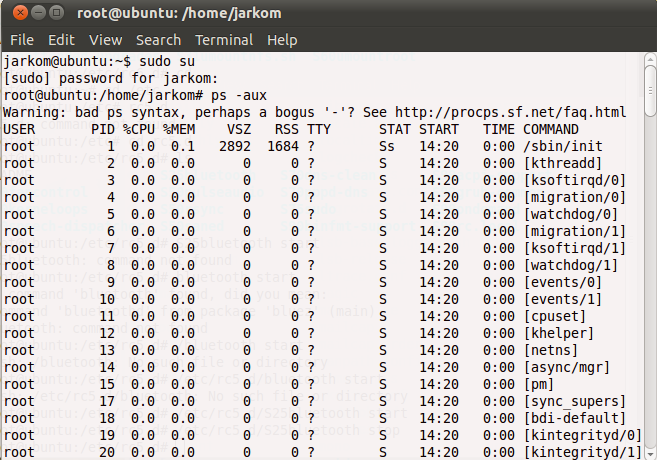Click the [migration/0] process name
Viewport: 657px width, 460px height.
[575, 197]
